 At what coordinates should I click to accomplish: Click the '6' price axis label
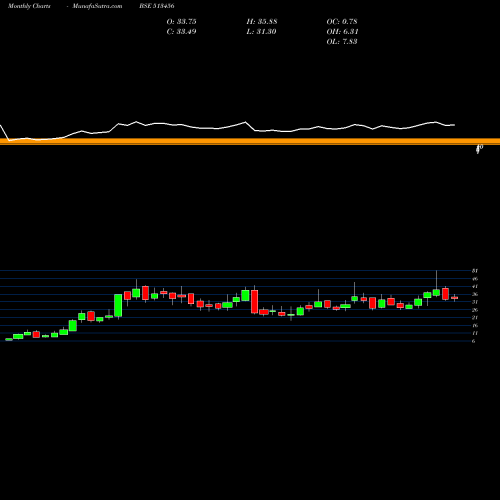(x=473, y=341)
